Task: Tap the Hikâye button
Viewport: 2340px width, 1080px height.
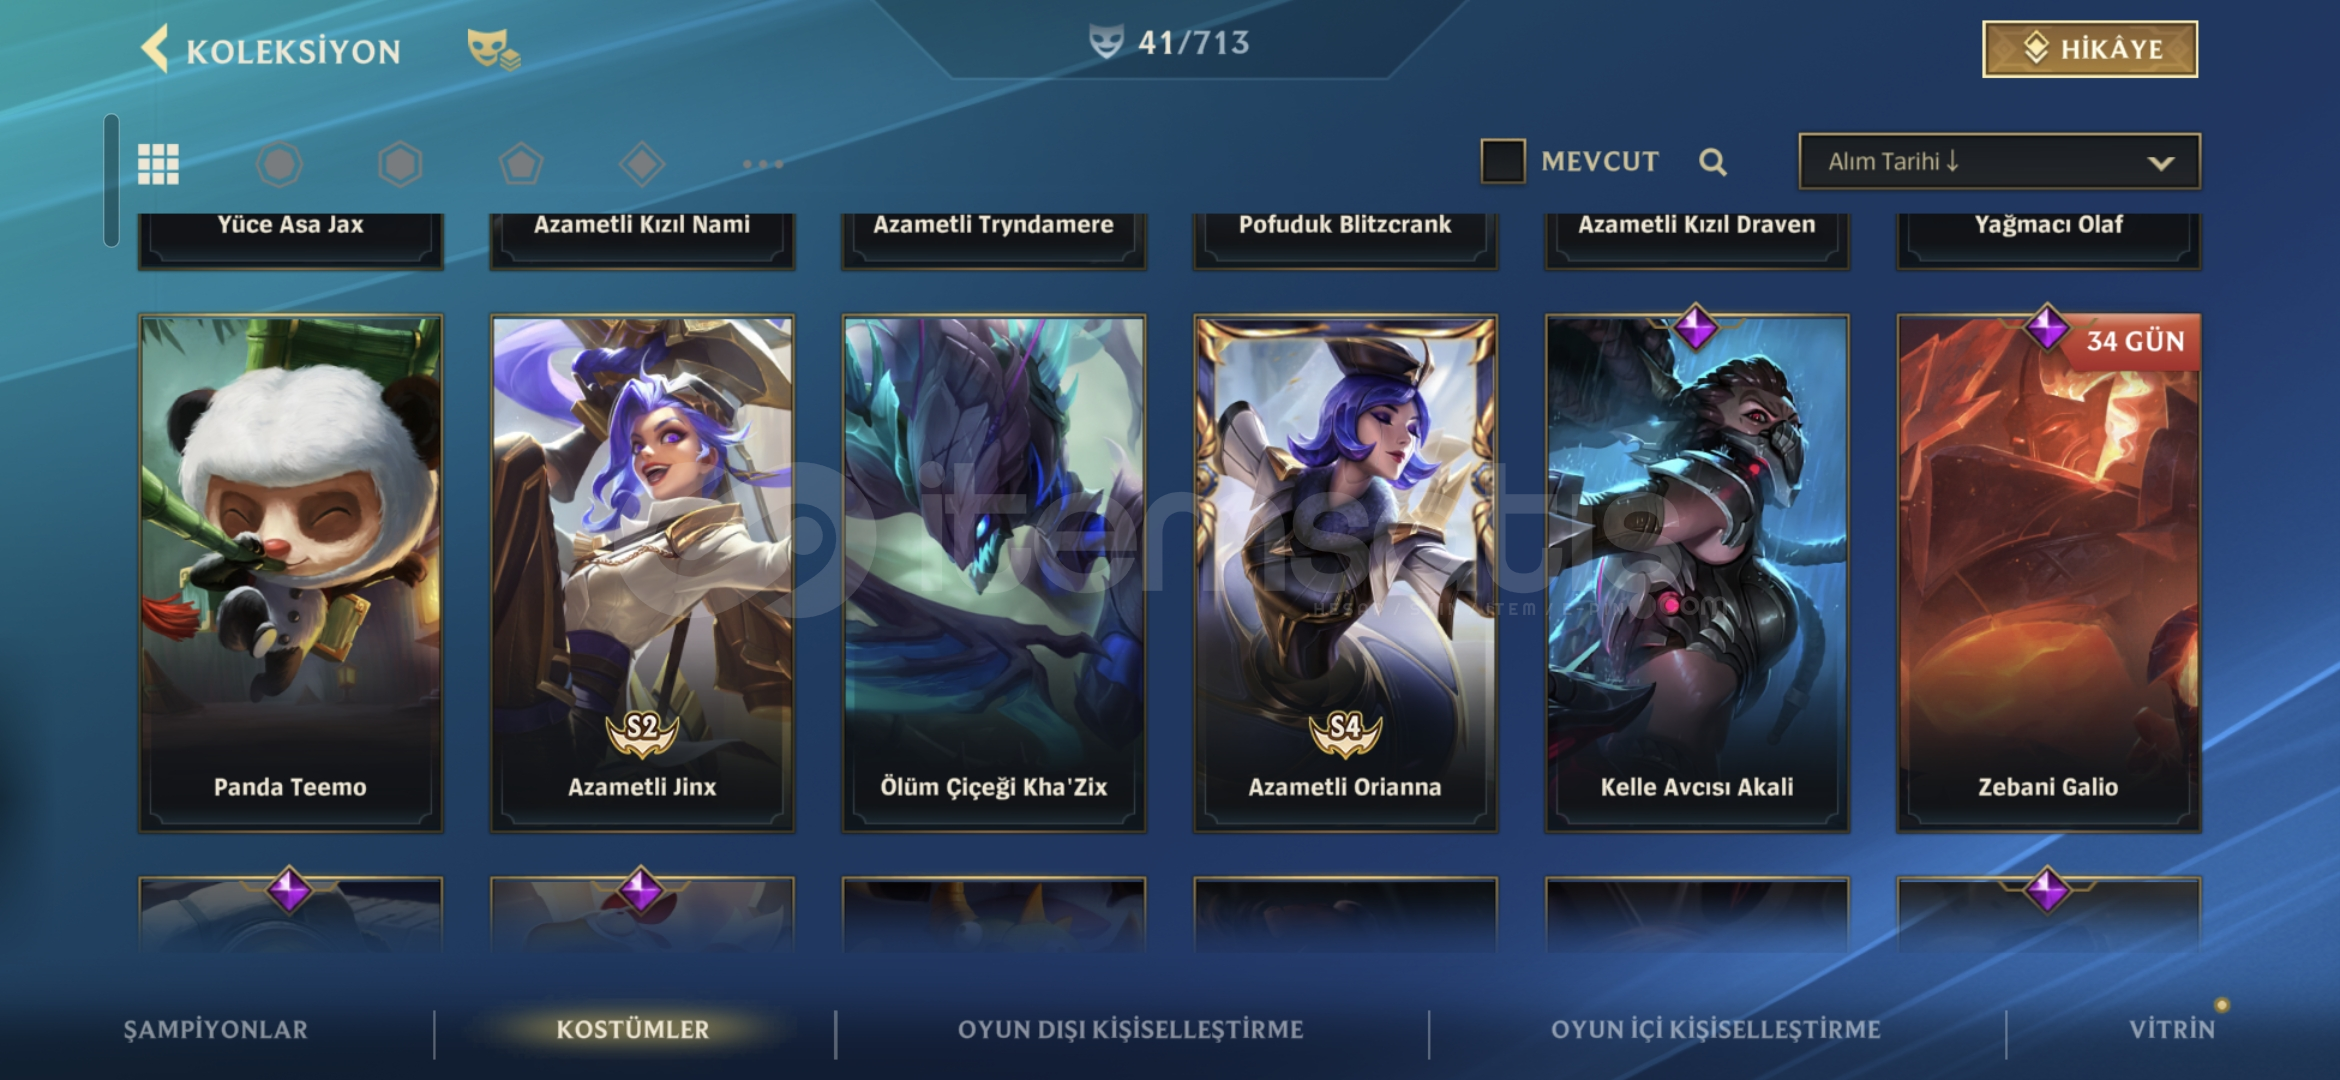Action: pyautogui.click(x=2090, y=49)
